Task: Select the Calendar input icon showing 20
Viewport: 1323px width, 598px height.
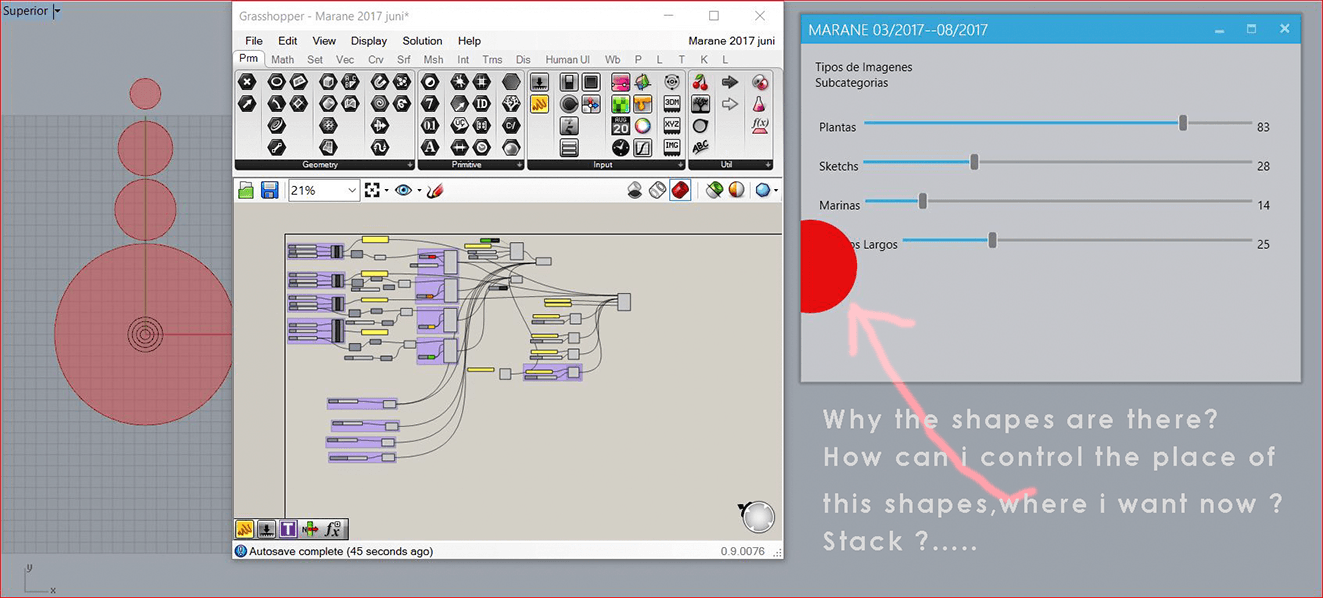Action: click(620, 126)
